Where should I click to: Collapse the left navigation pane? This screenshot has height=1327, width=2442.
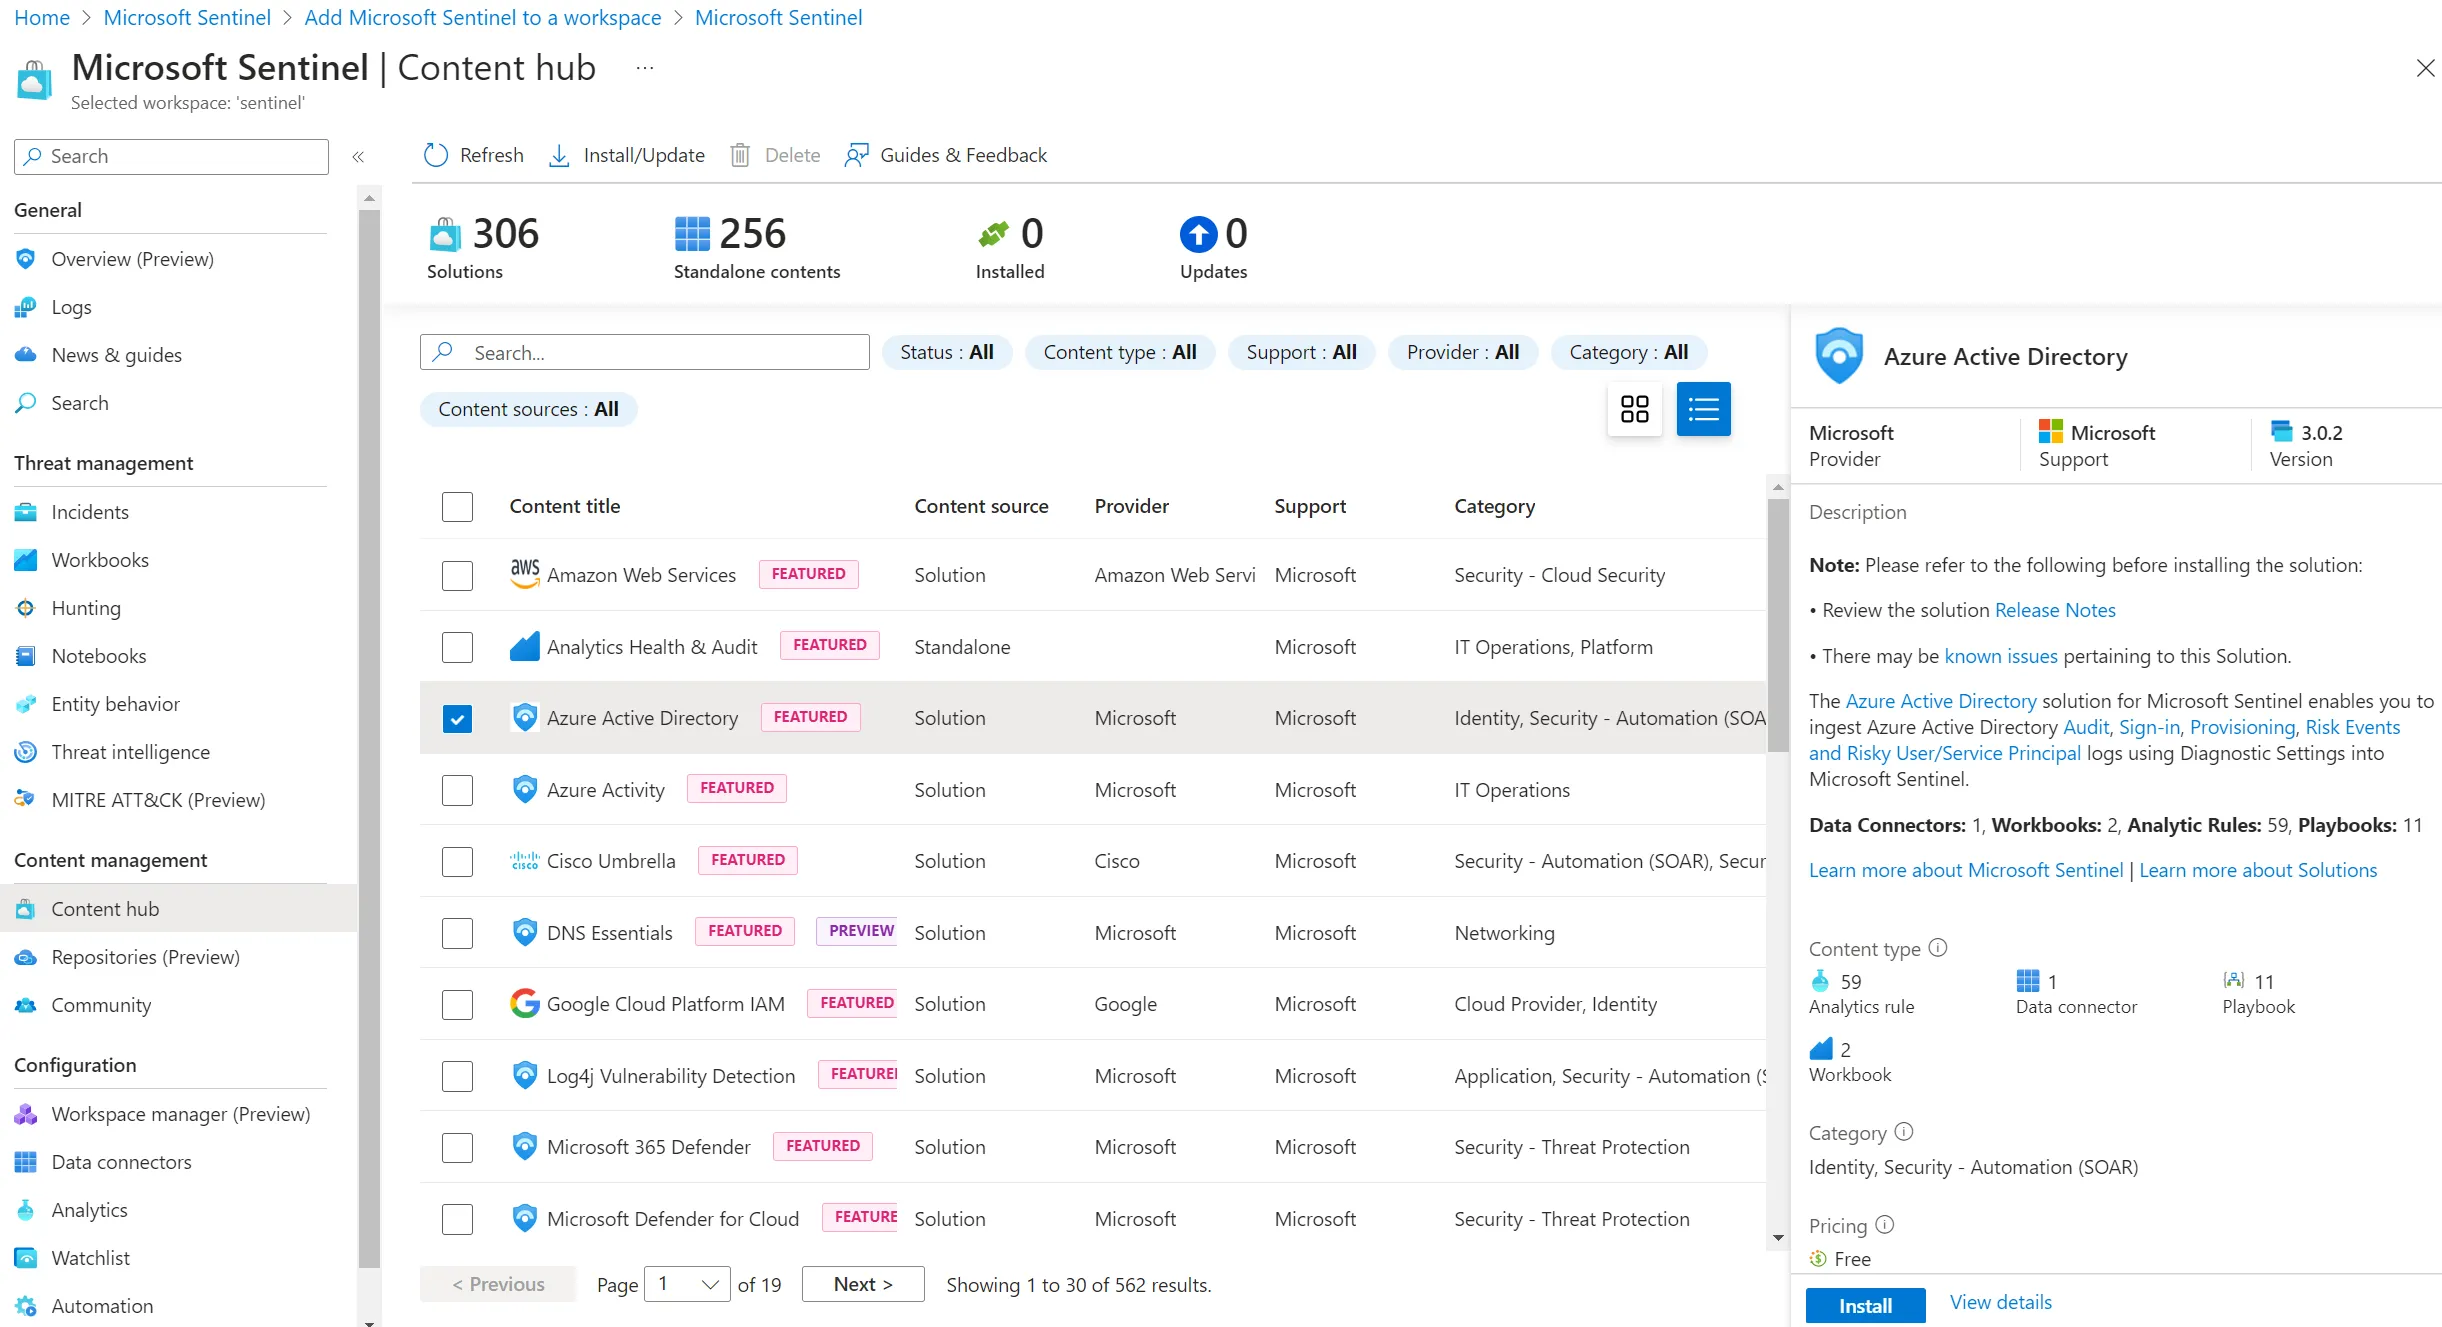358,157
